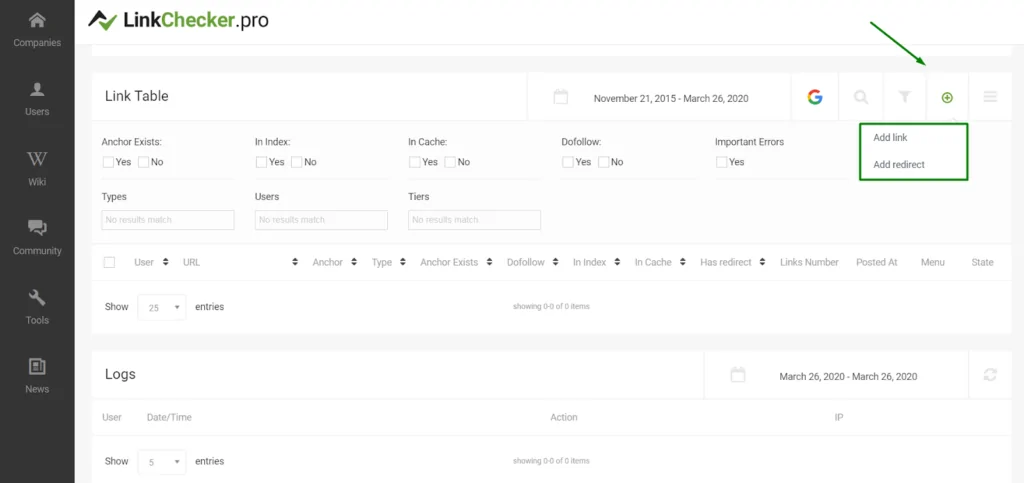
Task: Open the Link Table entries count dropdown
Action: coord(161,307)
